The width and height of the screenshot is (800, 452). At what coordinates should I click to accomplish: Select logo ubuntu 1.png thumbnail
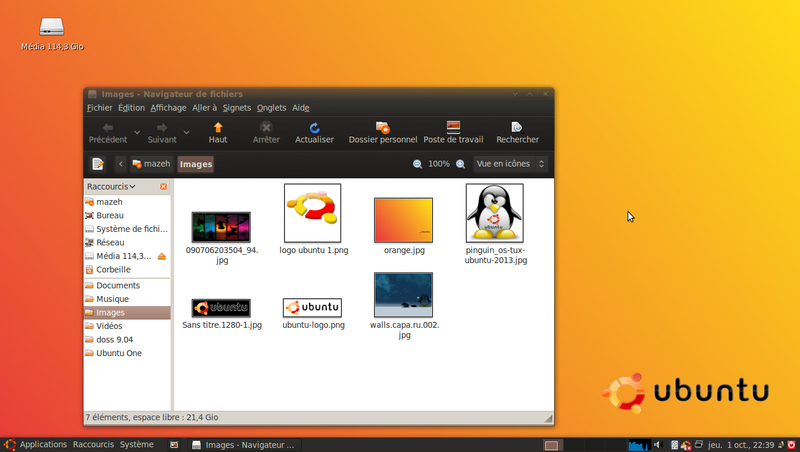click(313, 213)
